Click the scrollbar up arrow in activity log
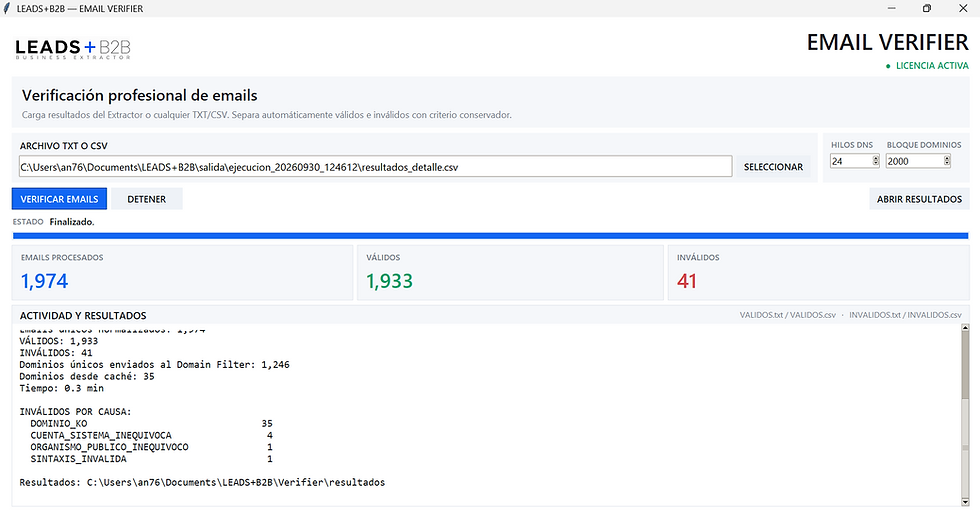The width and height of the screenshot is (980, 514). point(964,328)
